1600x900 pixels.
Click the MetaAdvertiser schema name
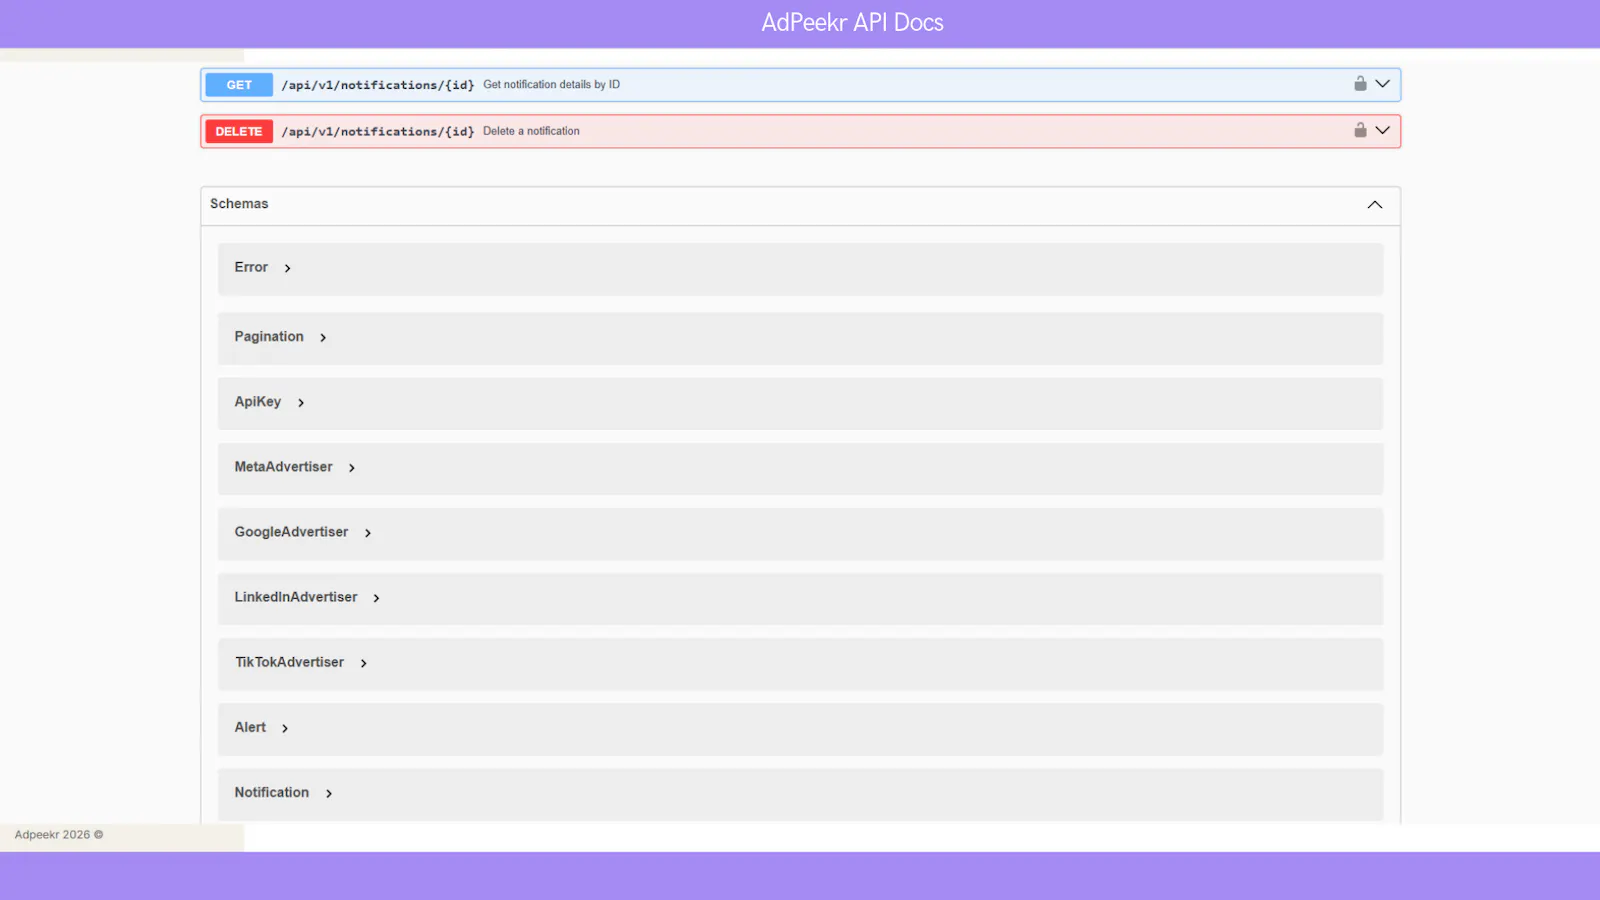point(283,467)
